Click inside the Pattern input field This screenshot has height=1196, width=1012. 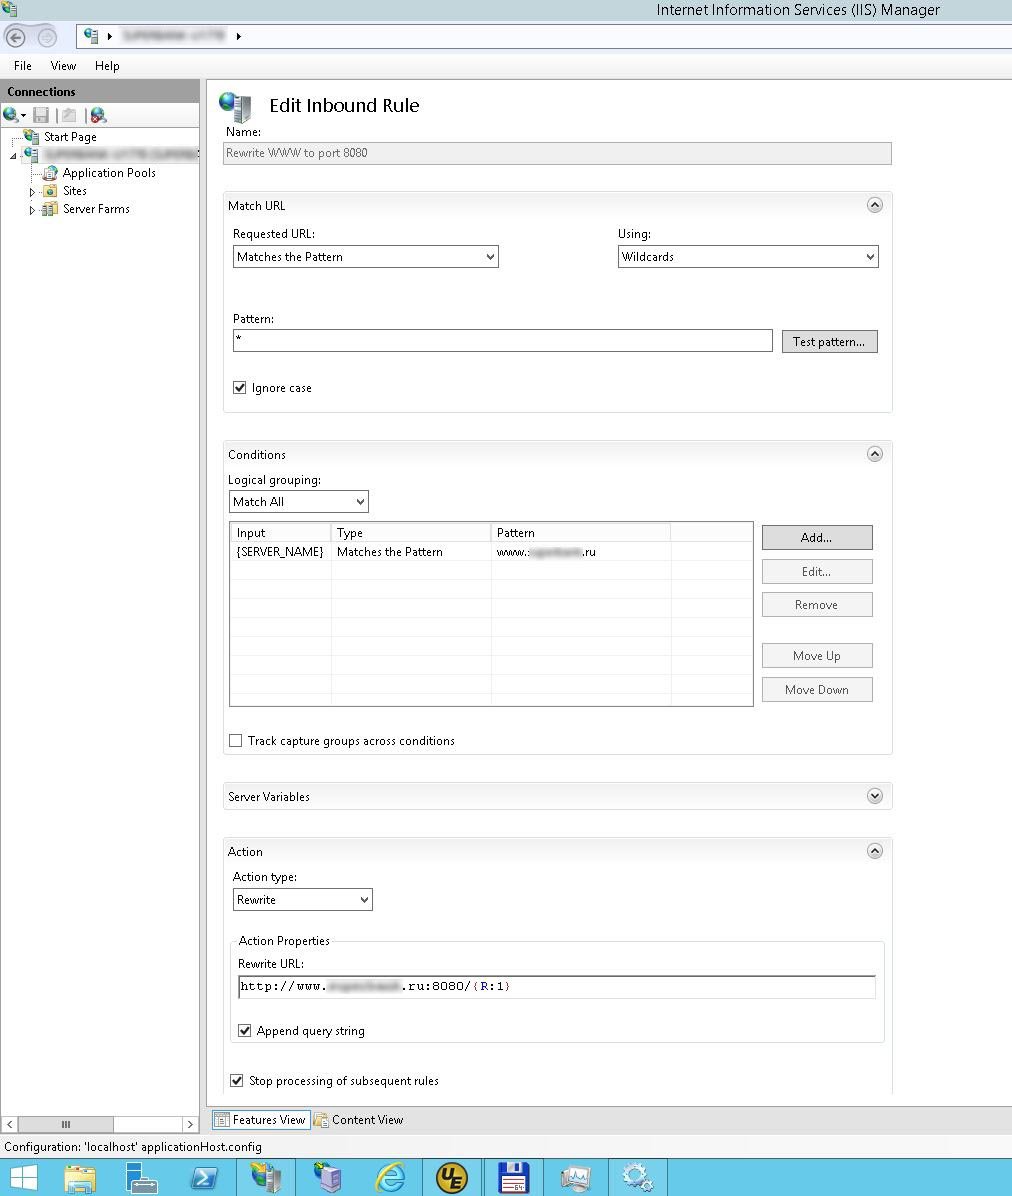(x=503, y=341)
